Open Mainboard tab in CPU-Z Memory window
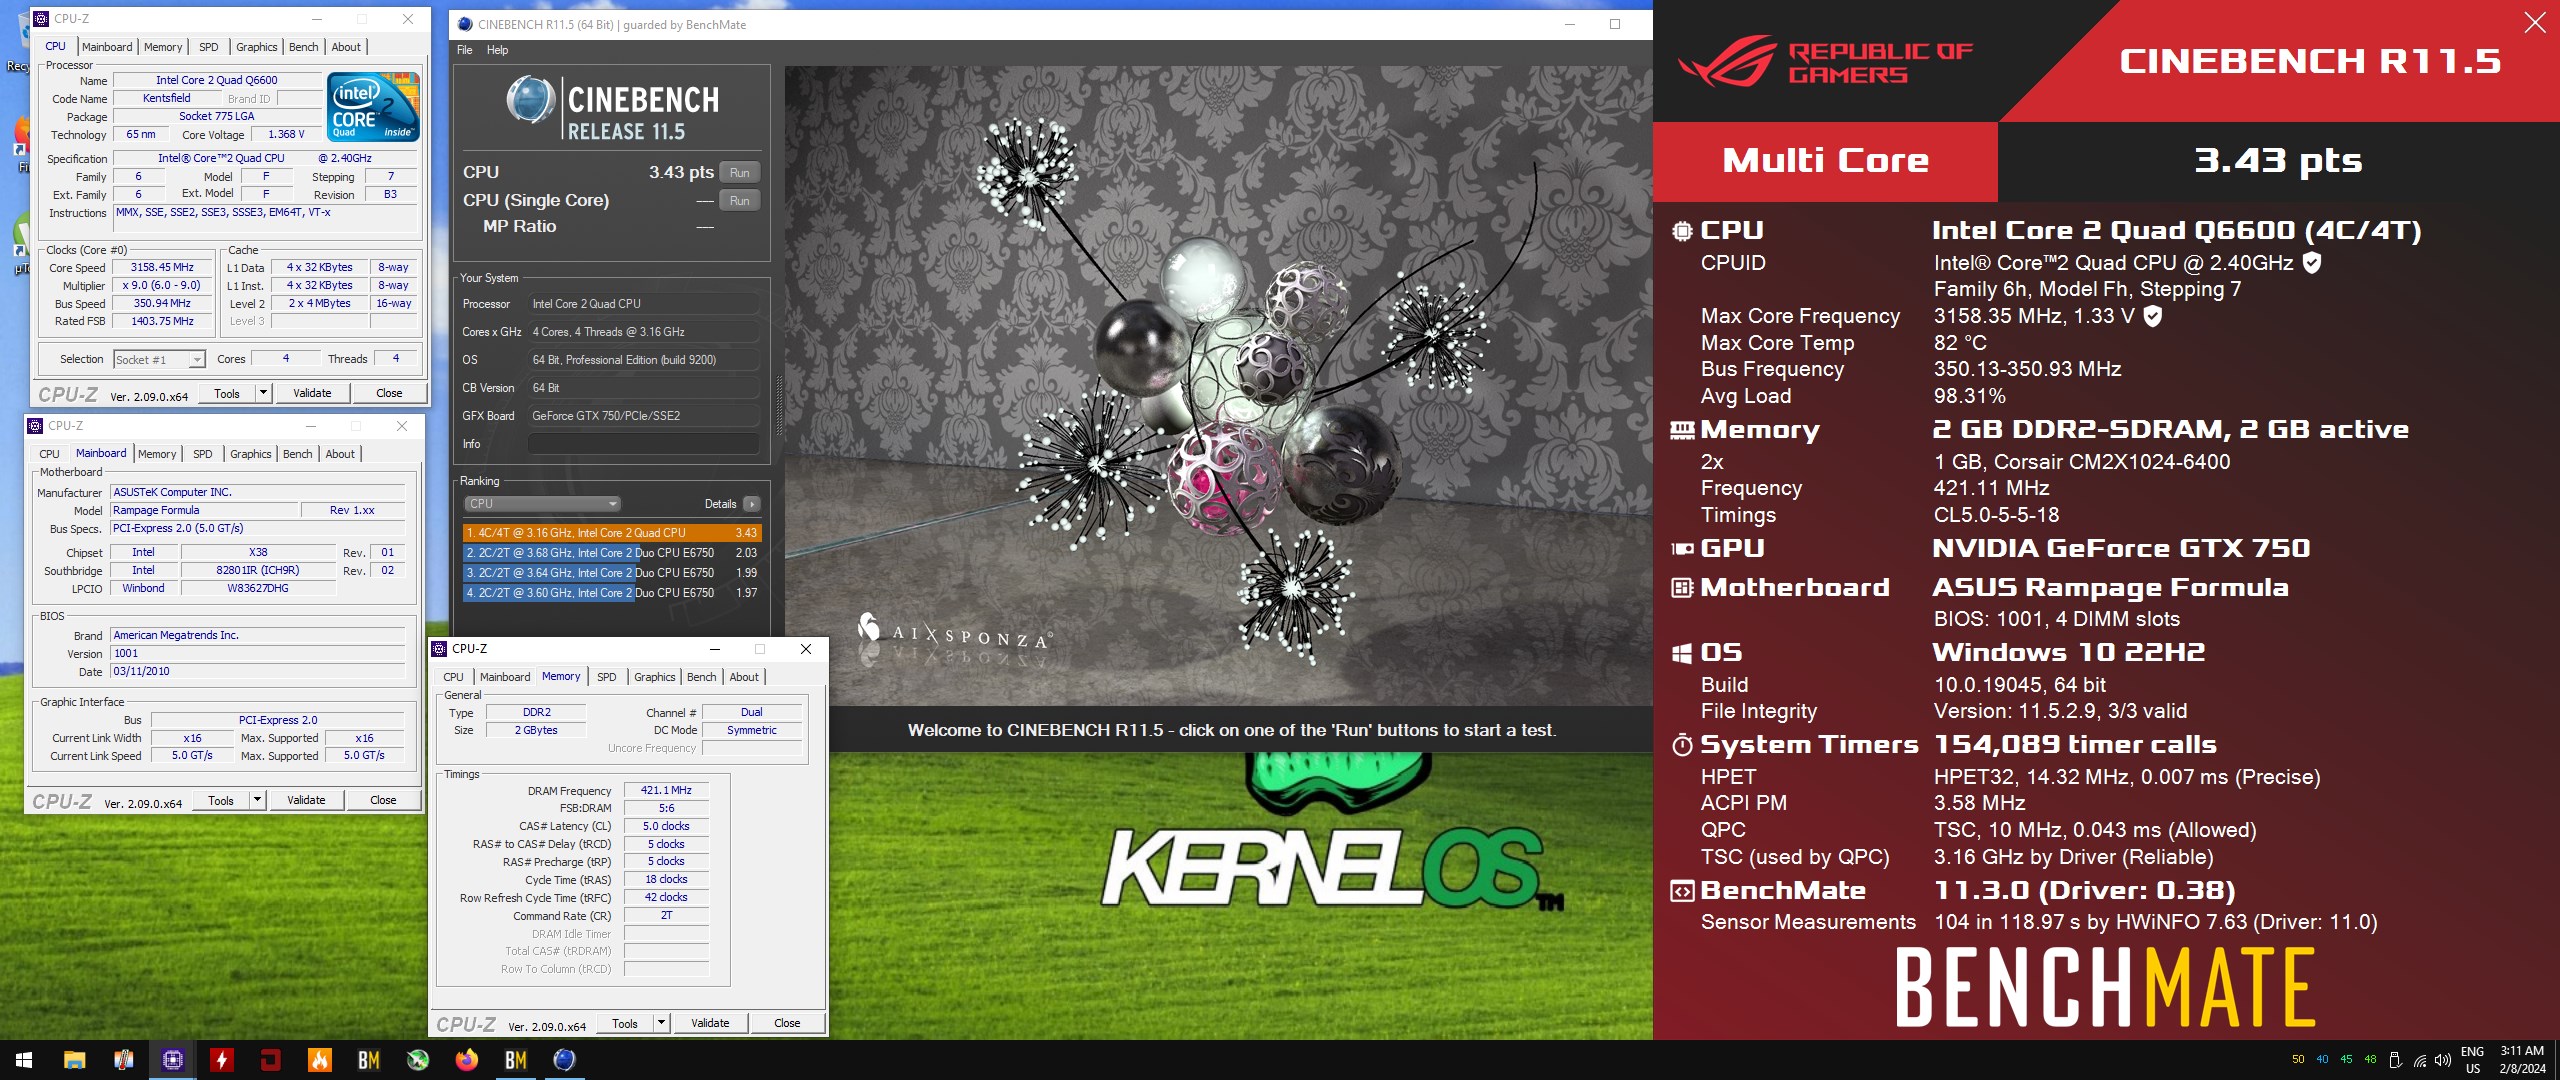Screen dimensions: 2560x1080 (x=505, y=677)
